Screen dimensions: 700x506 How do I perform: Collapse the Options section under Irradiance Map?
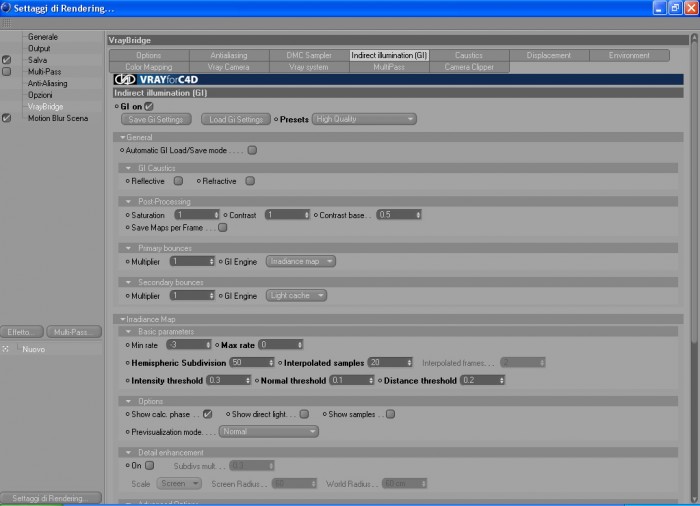[129, 401]
